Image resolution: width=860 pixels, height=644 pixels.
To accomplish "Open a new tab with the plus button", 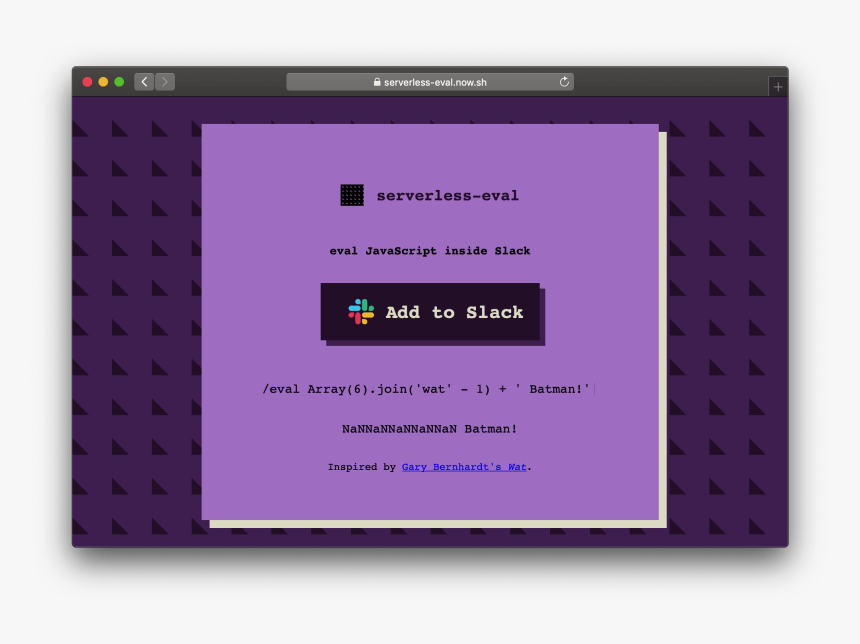I will pyautogui.click(x=778, y=87).
